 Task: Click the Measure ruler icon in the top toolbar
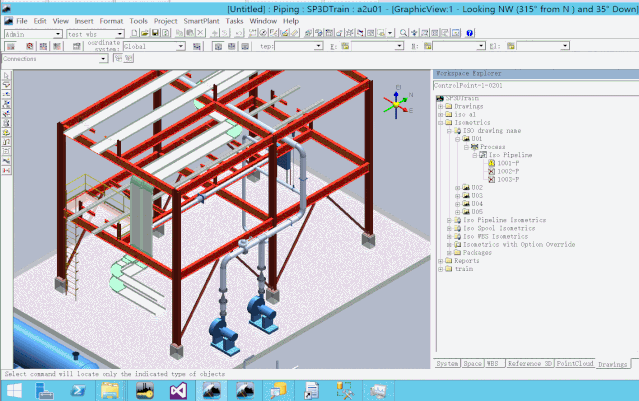(295, 33)
